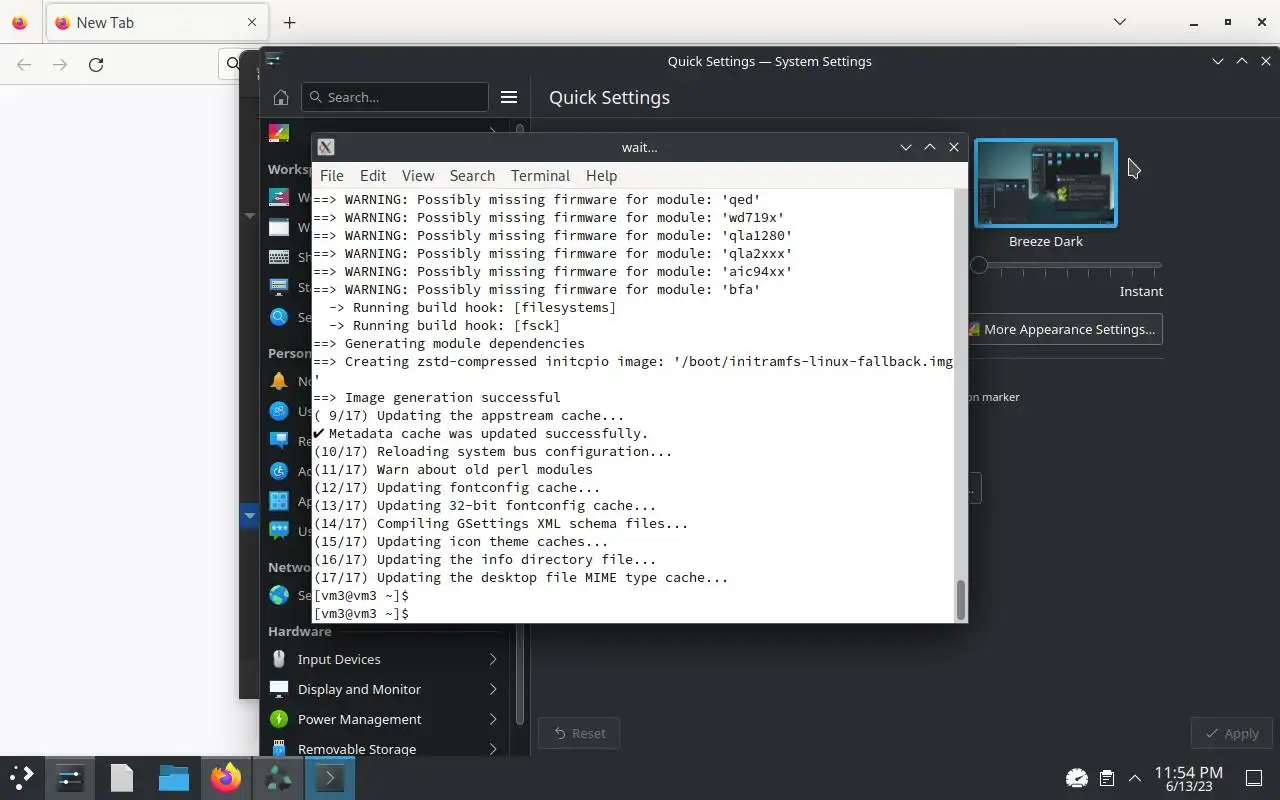Open Input Devices mouse icon
Screen dimensions: 1280x800
coord(279,659)
